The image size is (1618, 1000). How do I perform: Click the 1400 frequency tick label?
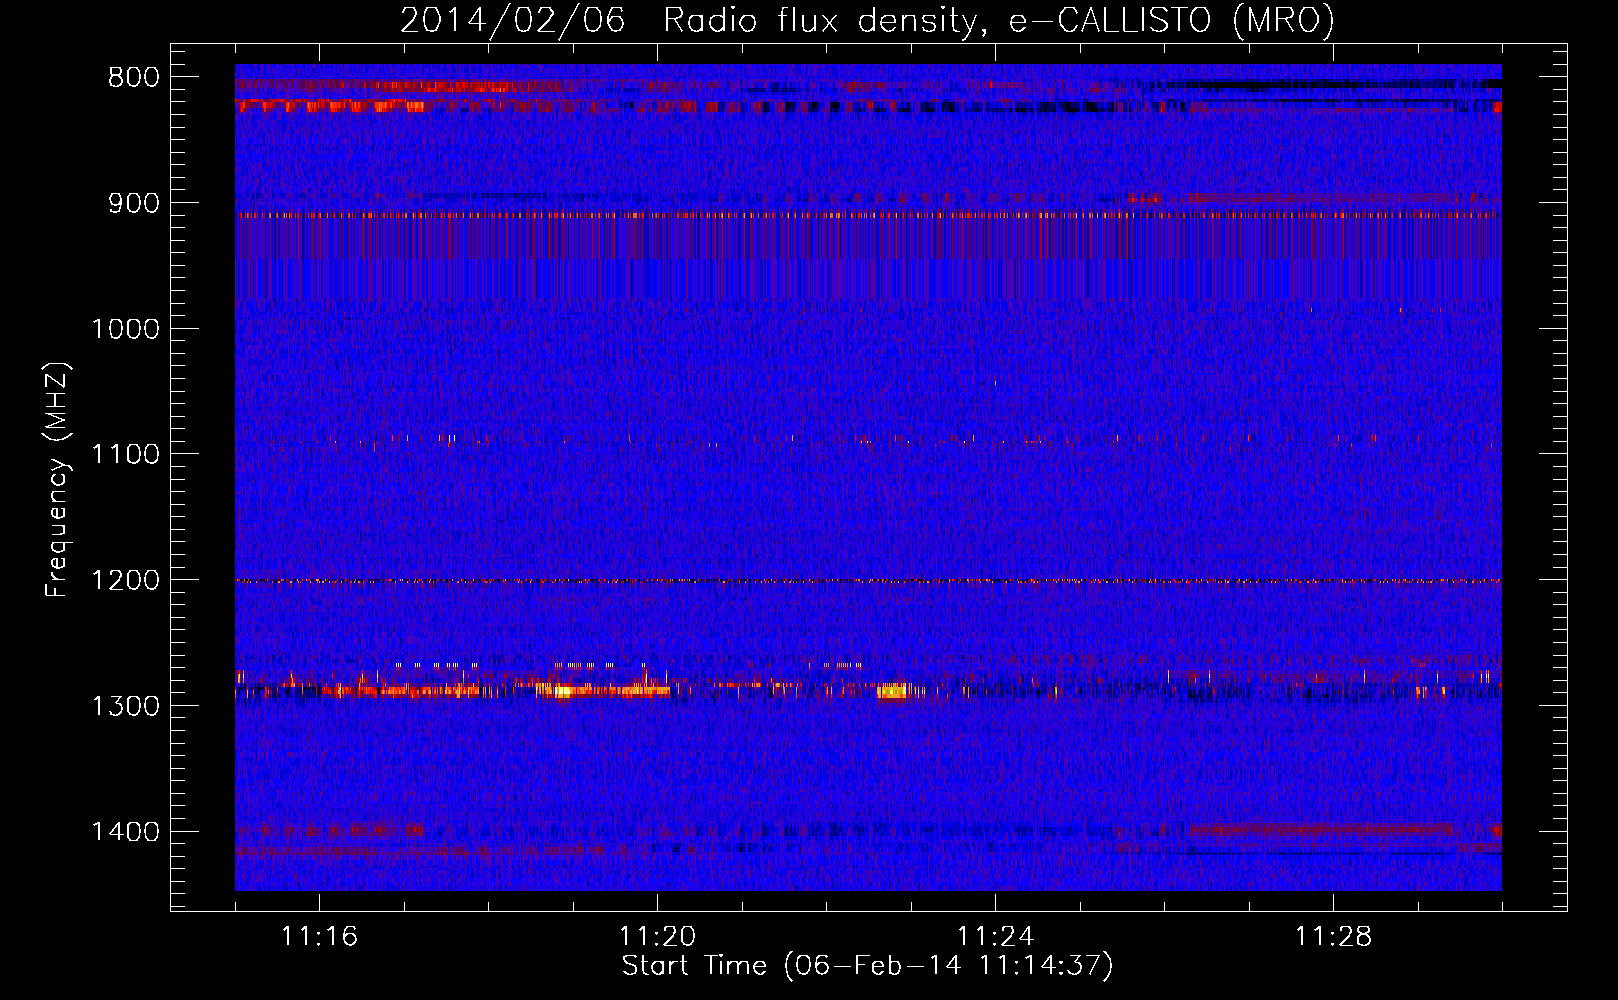pyautogui.click(x=126, y=832)
